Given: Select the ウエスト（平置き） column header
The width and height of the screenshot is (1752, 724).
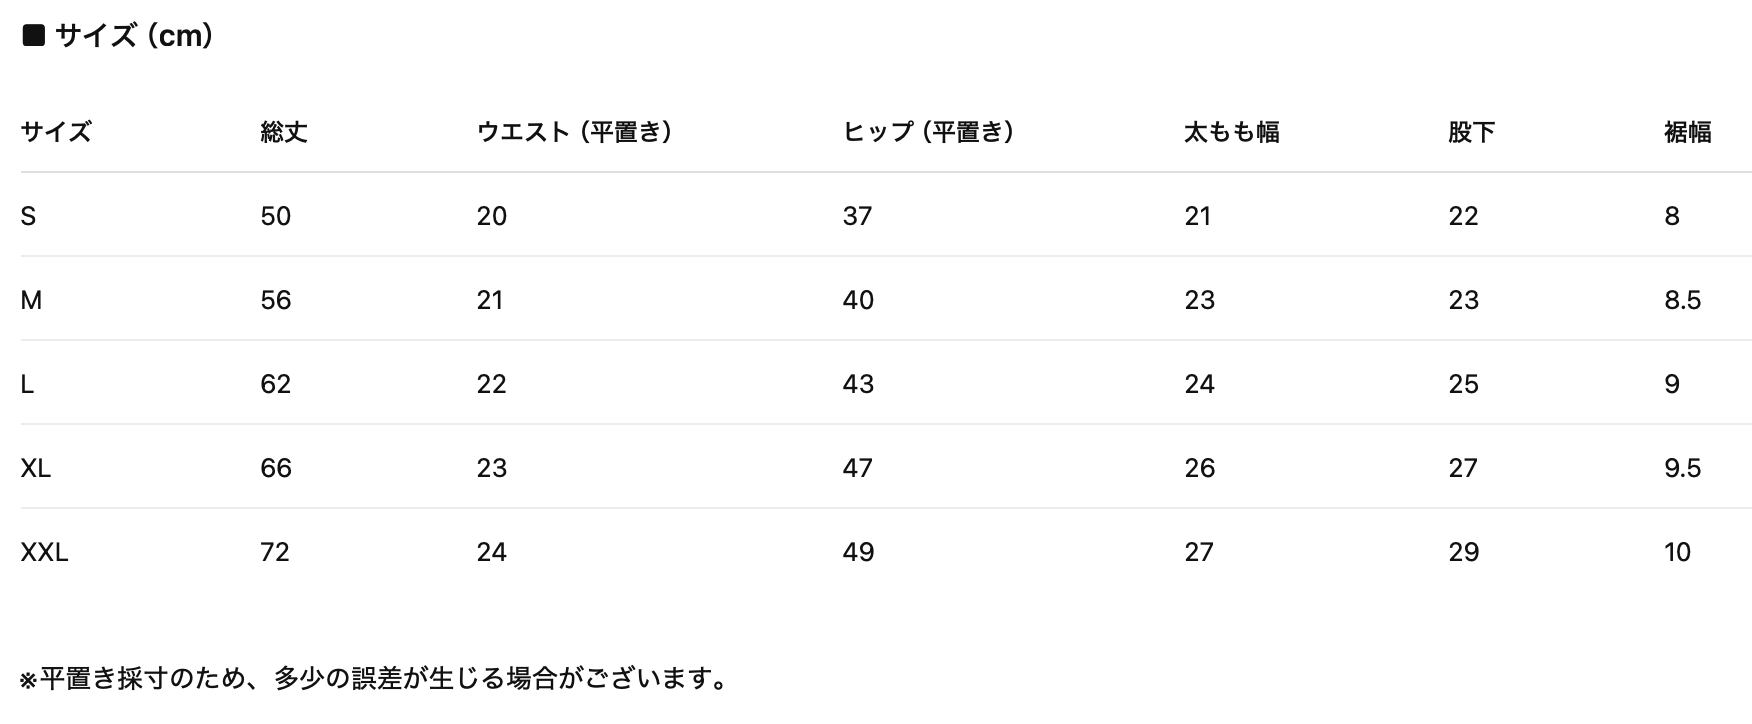Looking at the screenshot, I should point(574,132).
